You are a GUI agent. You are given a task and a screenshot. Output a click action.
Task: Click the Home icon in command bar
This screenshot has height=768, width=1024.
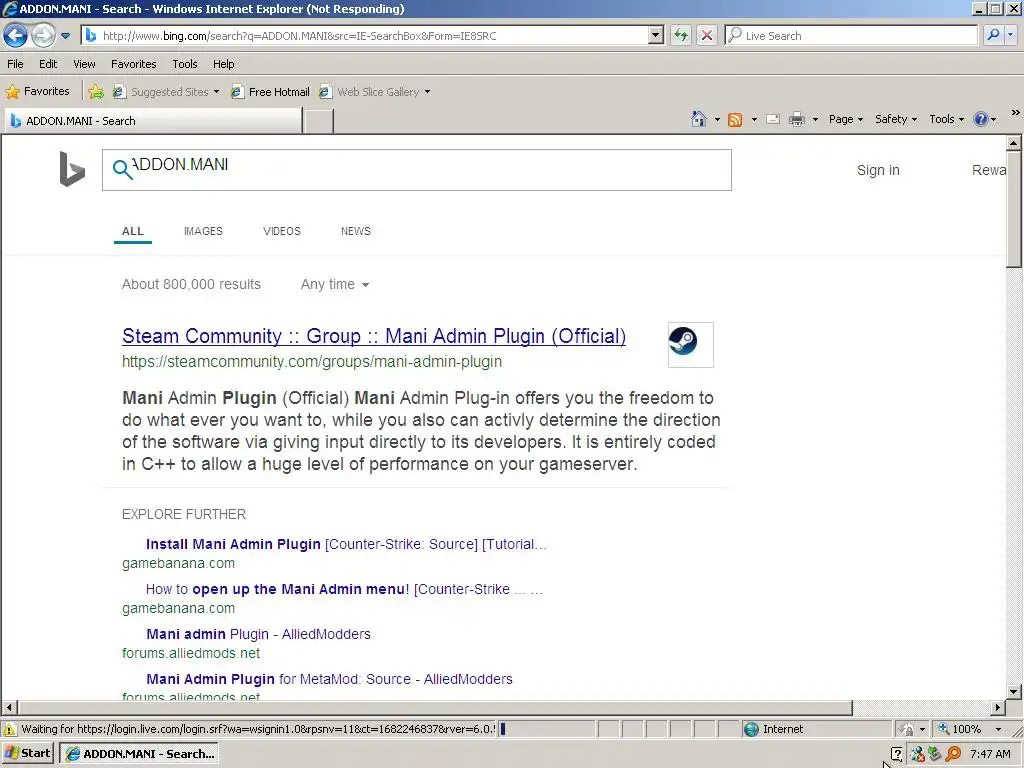click(699, 119)
